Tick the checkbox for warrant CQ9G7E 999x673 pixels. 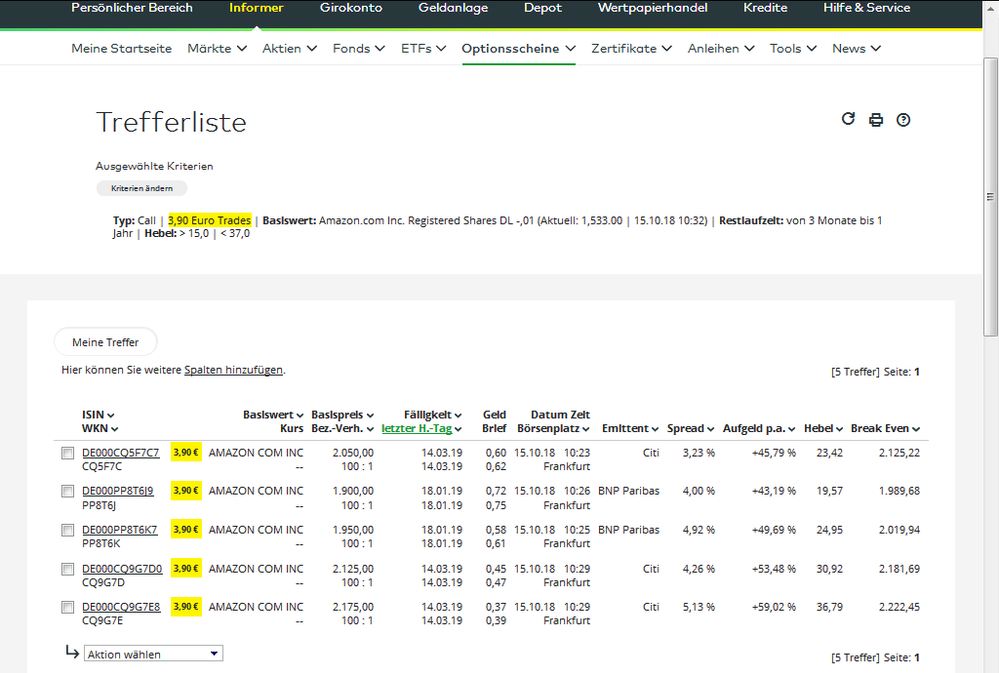[67, 607]
